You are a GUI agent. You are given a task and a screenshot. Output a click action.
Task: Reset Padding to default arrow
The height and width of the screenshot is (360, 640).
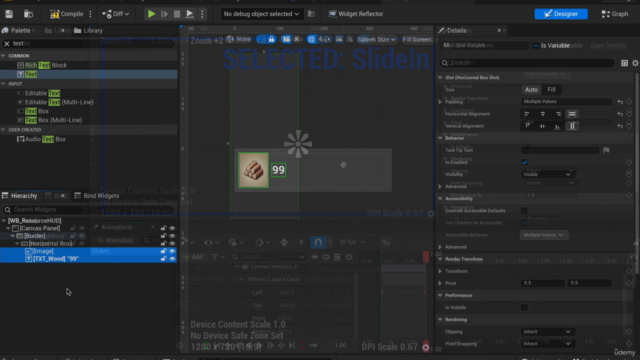click(x=620, y=102)
